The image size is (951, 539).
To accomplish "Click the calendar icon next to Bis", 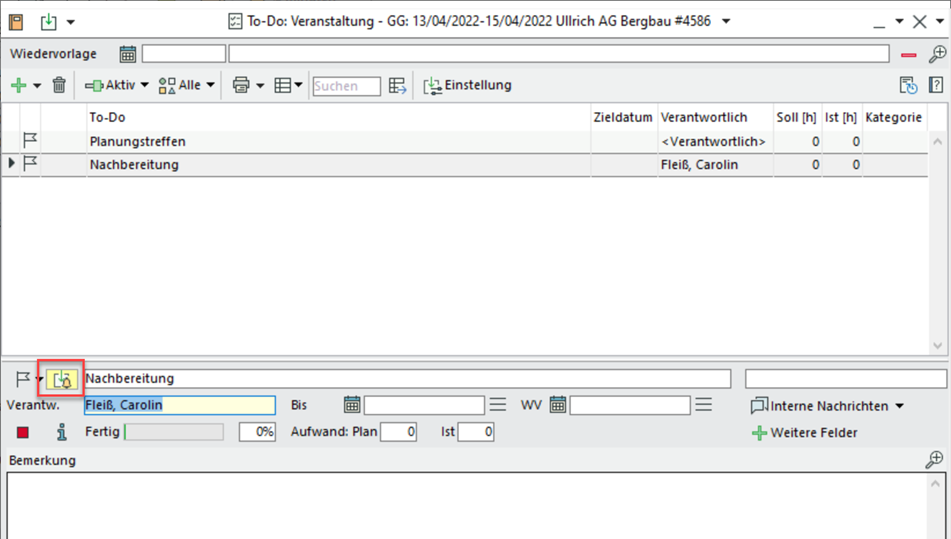I will coord(351,405).
